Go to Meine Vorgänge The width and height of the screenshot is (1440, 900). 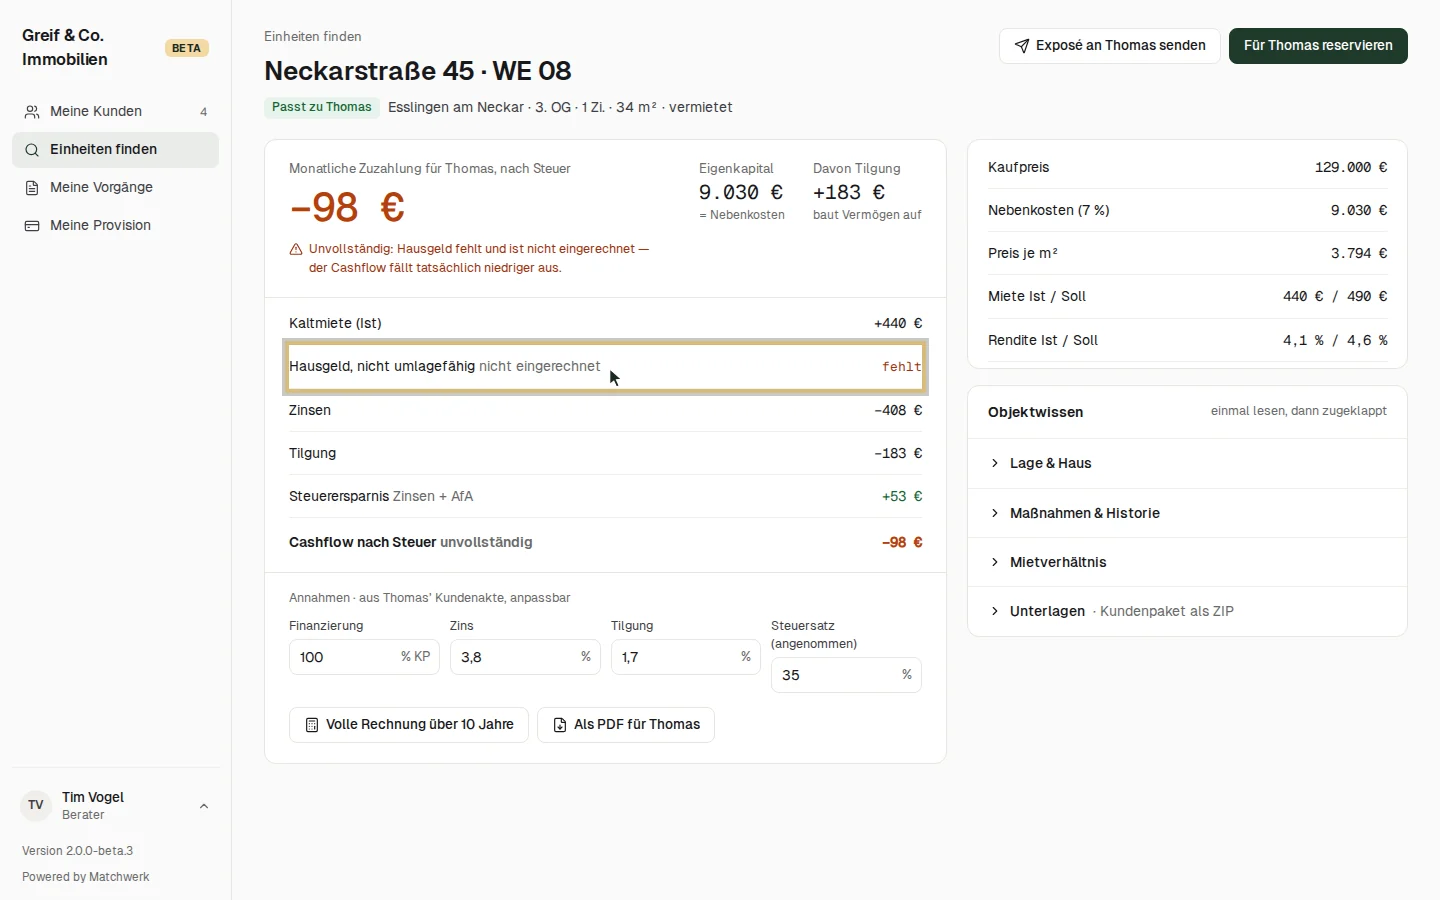(x=115, y=187)
